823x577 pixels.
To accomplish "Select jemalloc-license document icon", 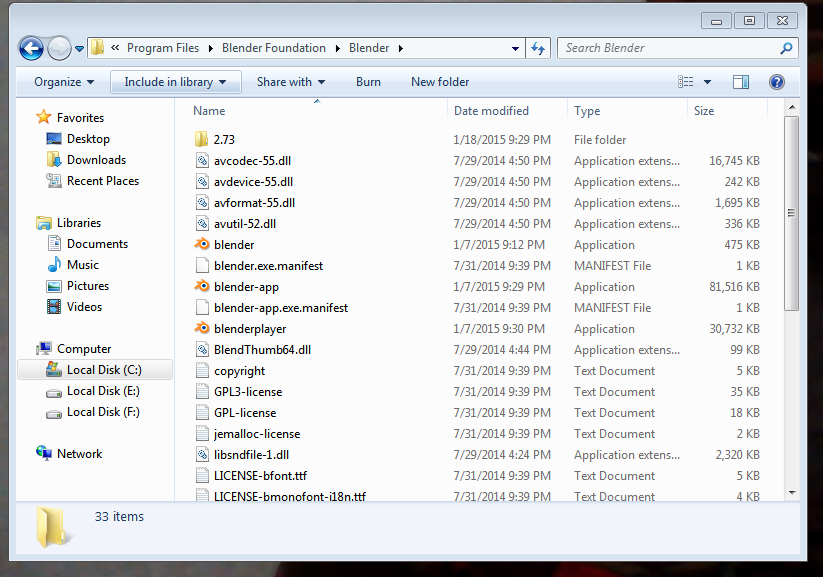I will click(x=202, y=433).
